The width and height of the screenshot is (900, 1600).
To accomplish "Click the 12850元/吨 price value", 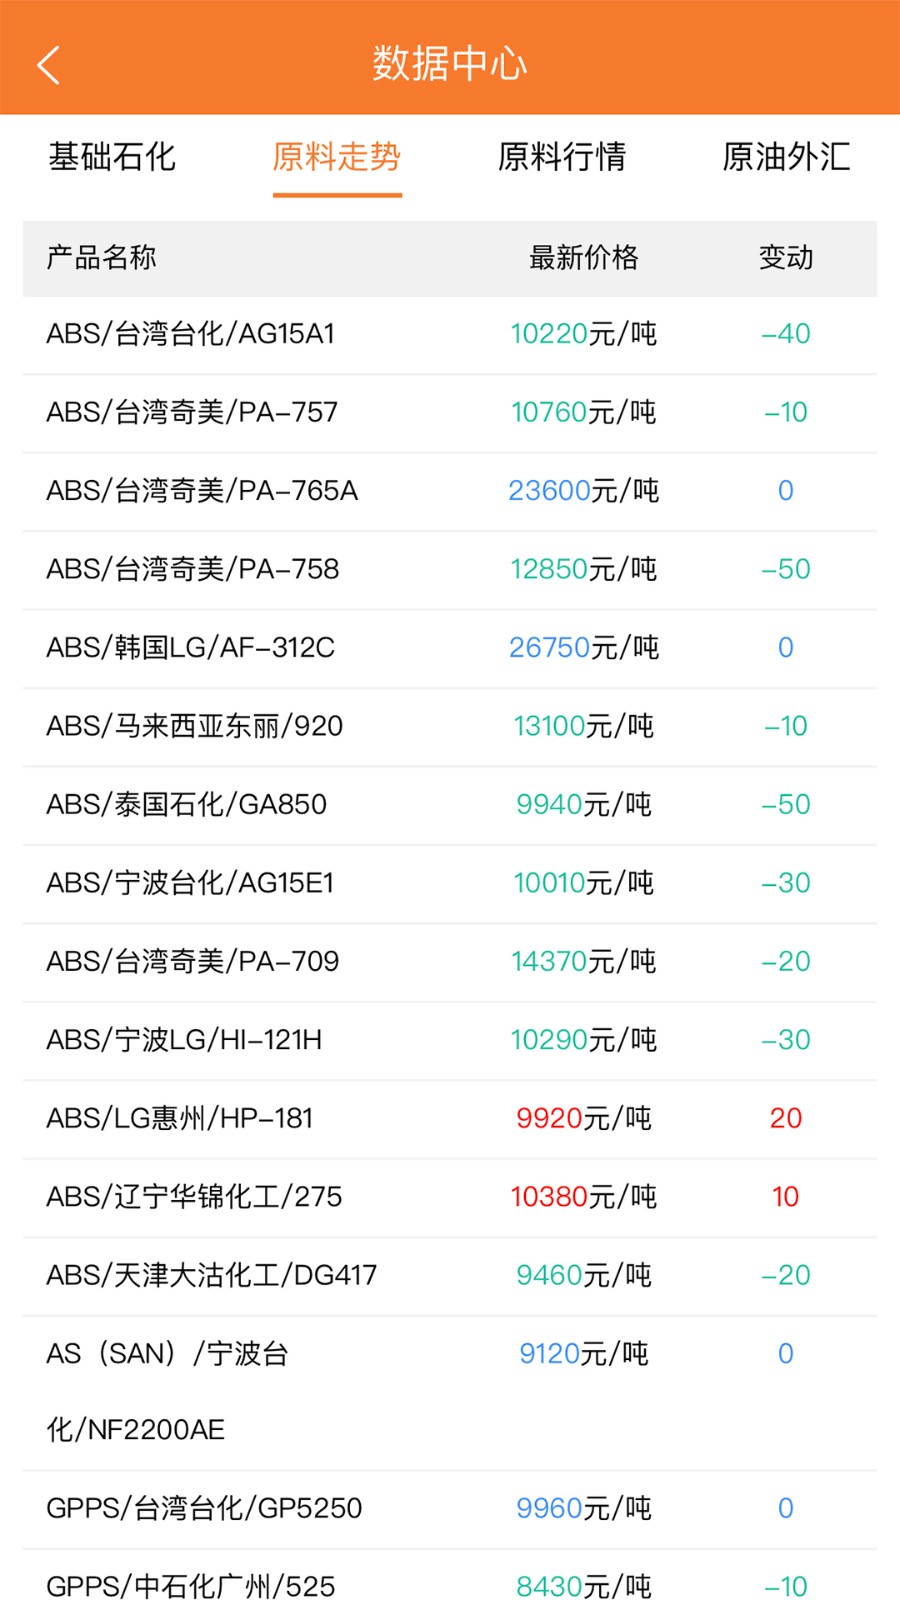I will pyautogui.click(x=583, y=569).
